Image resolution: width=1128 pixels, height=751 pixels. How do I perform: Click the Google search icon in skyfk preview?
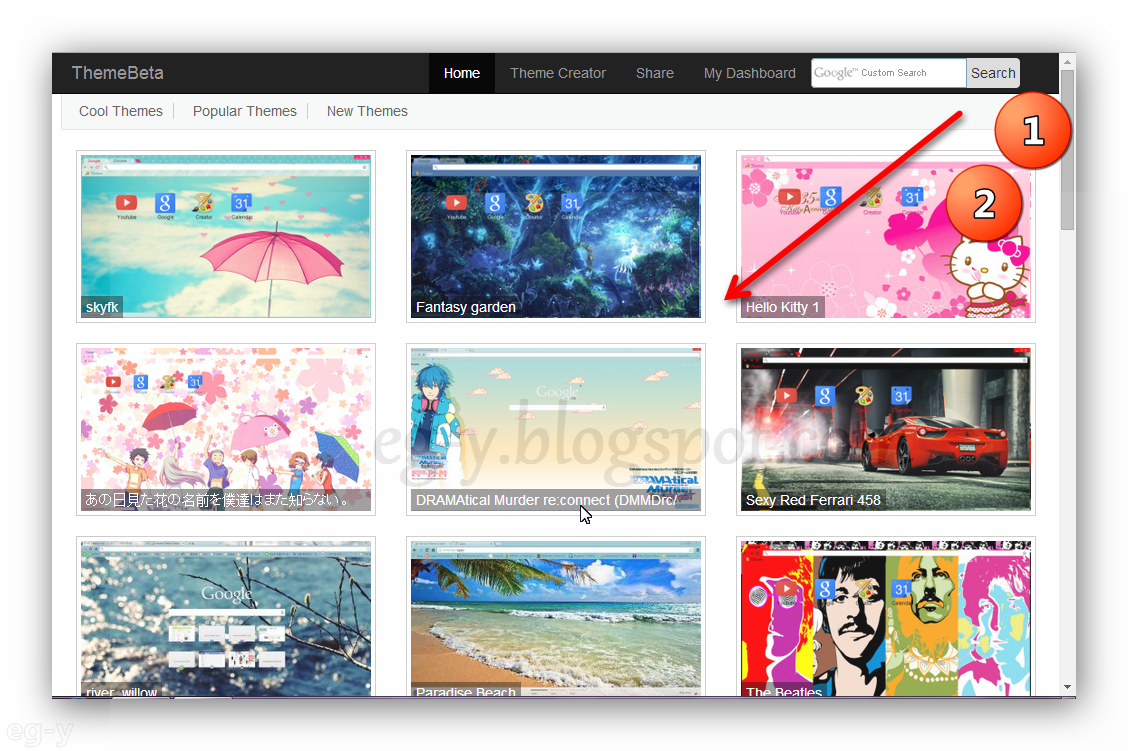(x=165, y=204)
